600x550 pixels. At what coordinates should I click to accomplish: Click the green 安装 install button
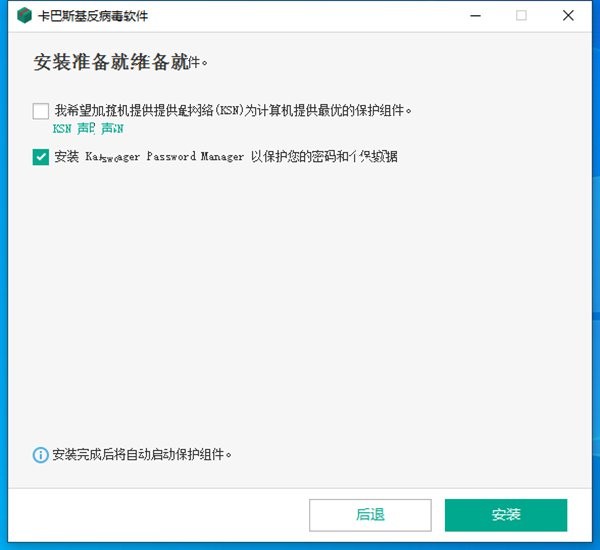tap(506, 515)
